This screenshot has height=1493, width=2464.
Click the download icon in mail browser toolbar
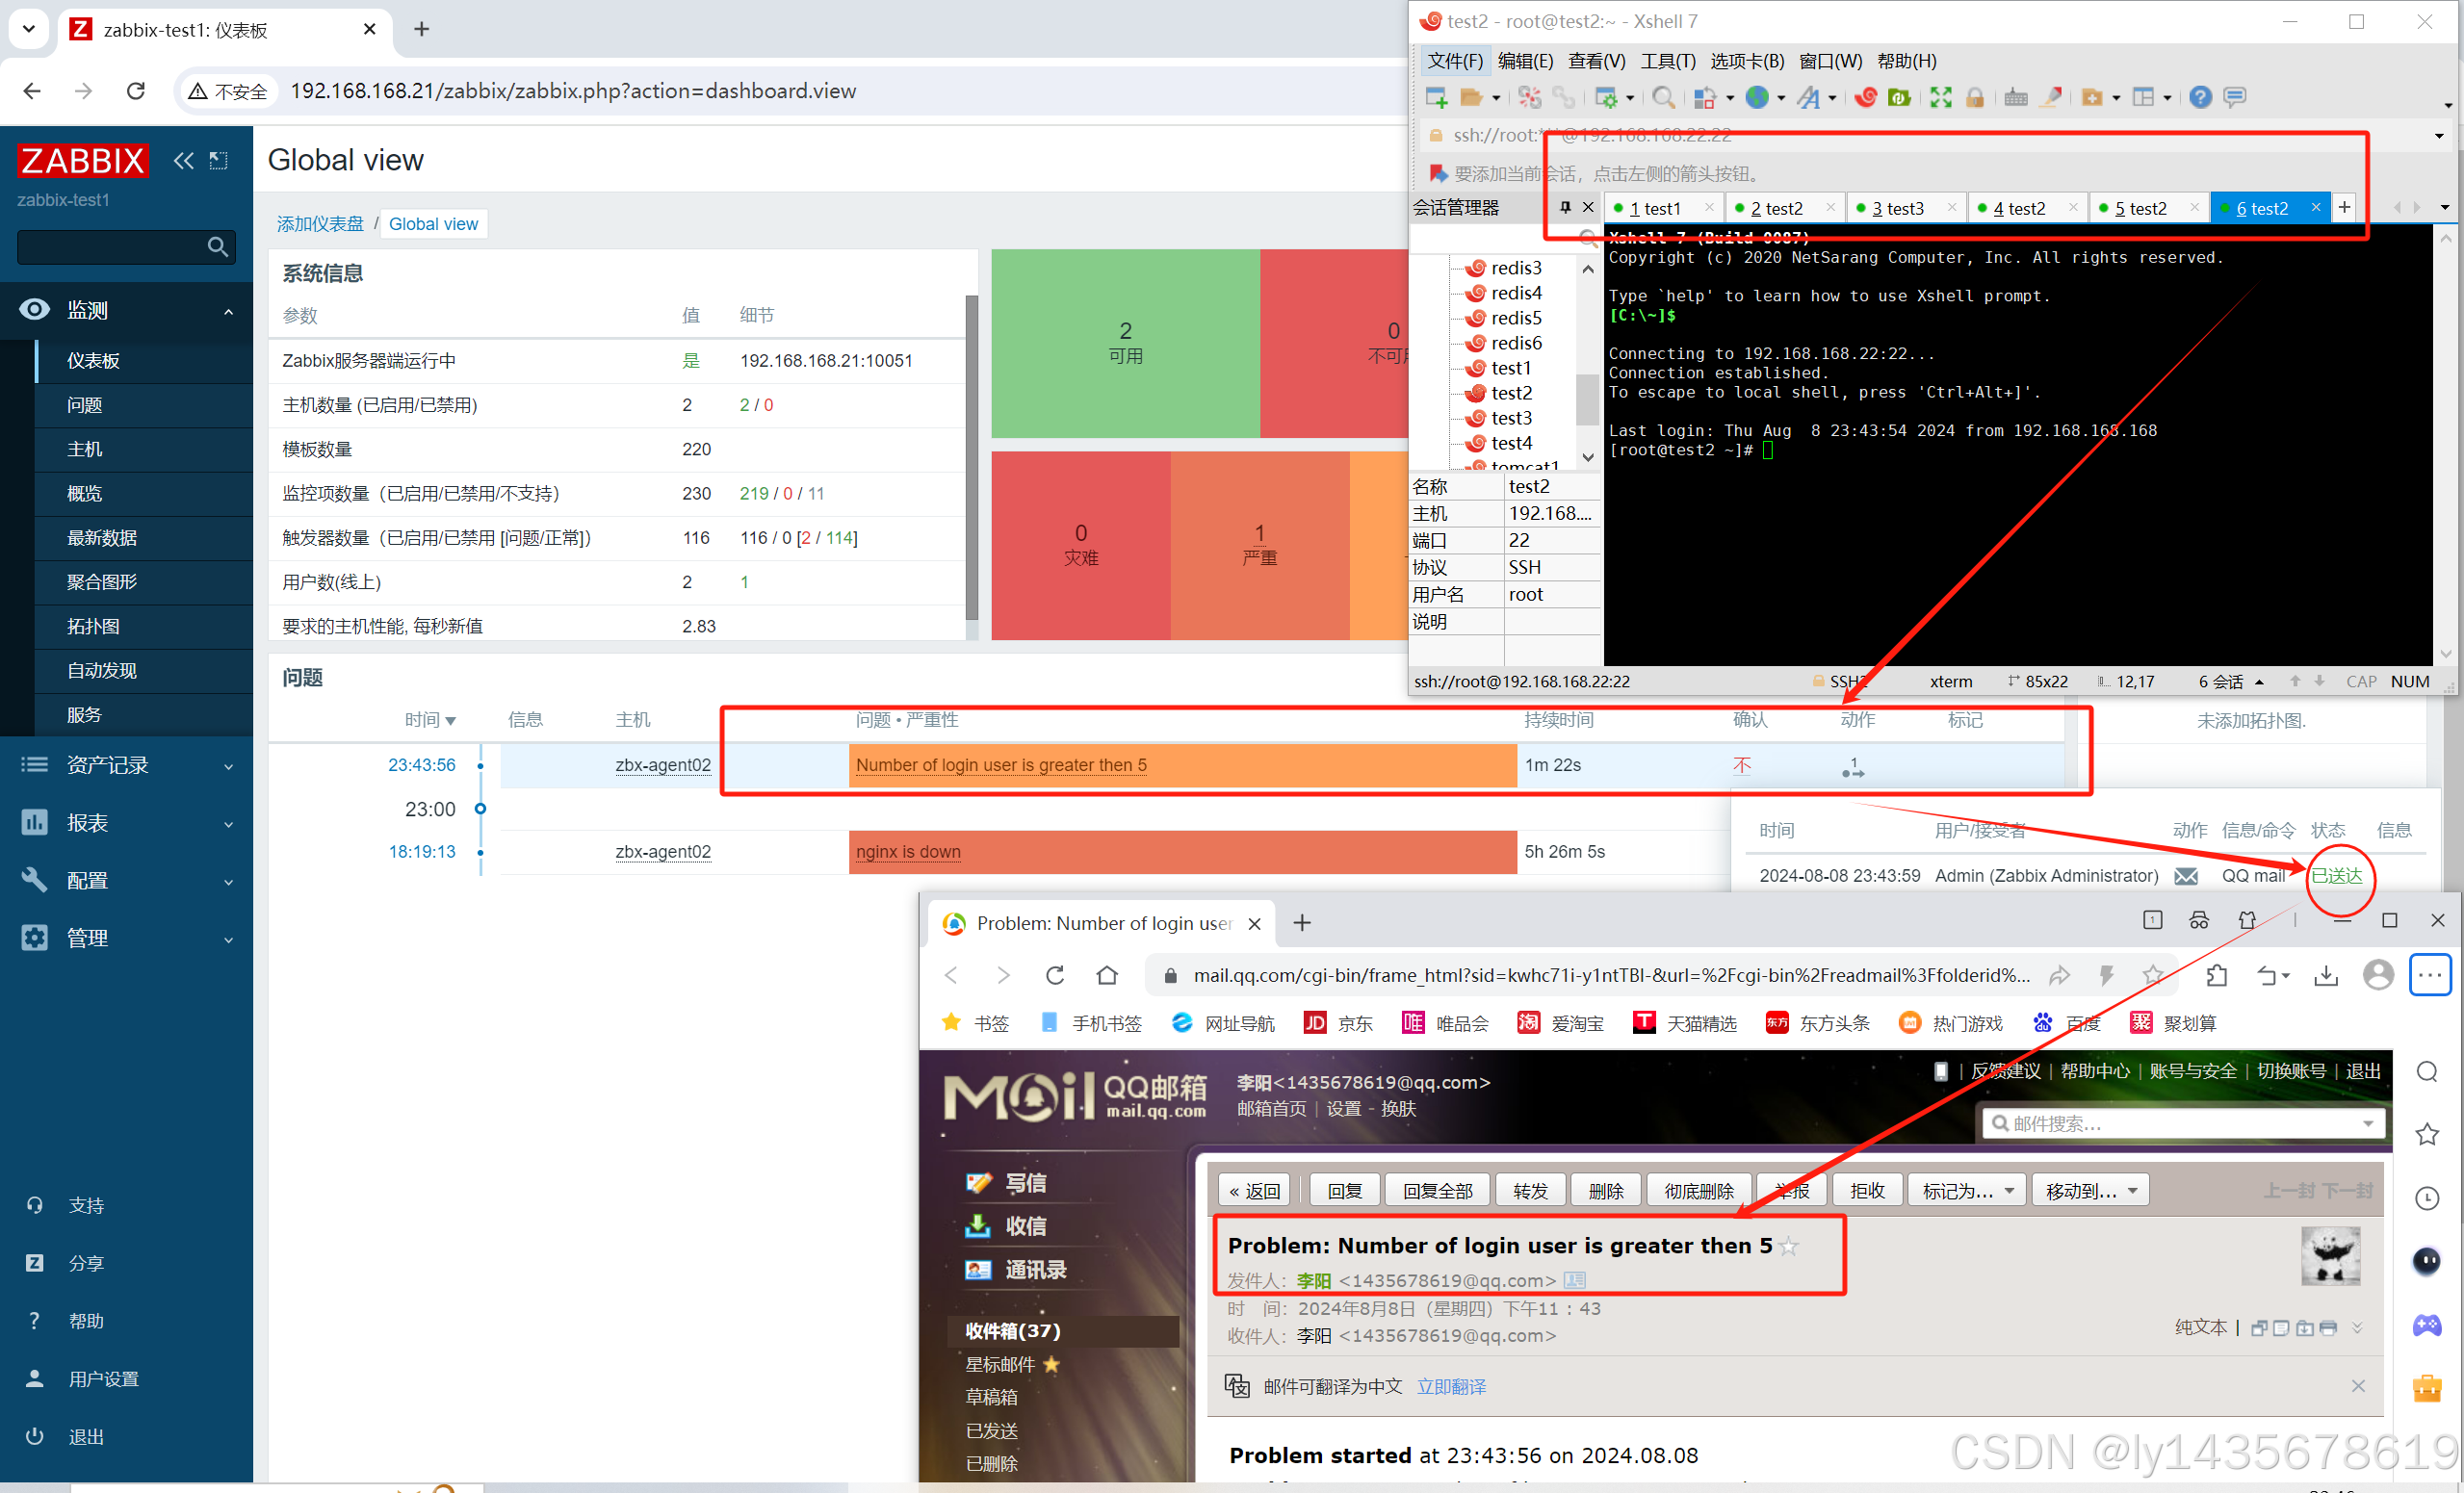(2326, 975)
